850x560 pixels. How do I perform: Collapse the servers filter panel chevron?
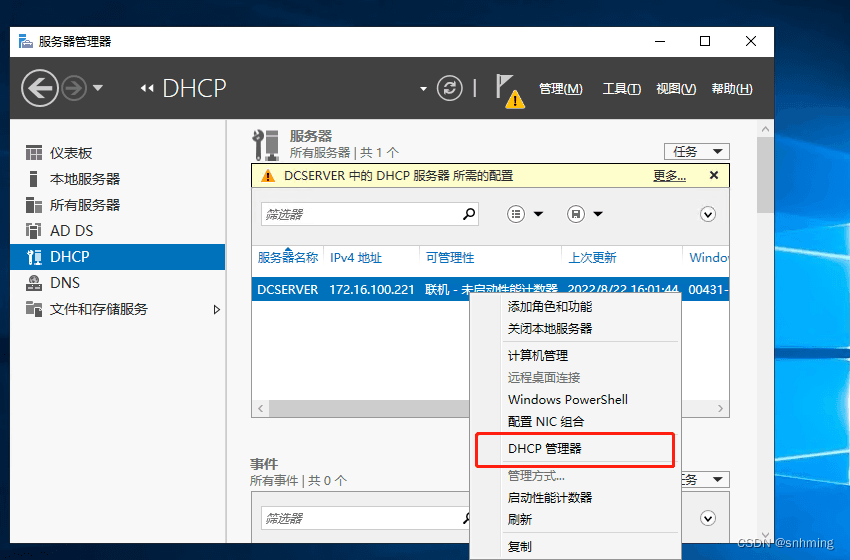click(x=708, y=214)
